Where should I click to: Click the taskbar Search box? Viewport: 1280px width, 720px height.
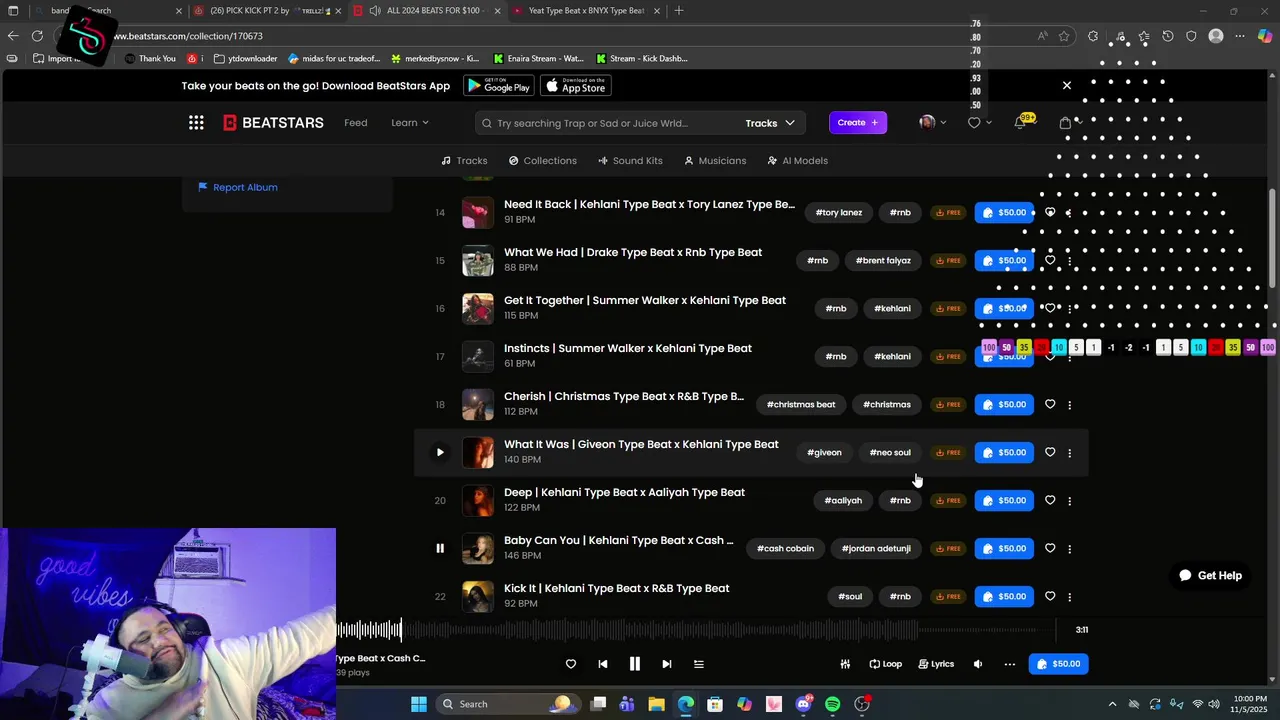(507, 704)
